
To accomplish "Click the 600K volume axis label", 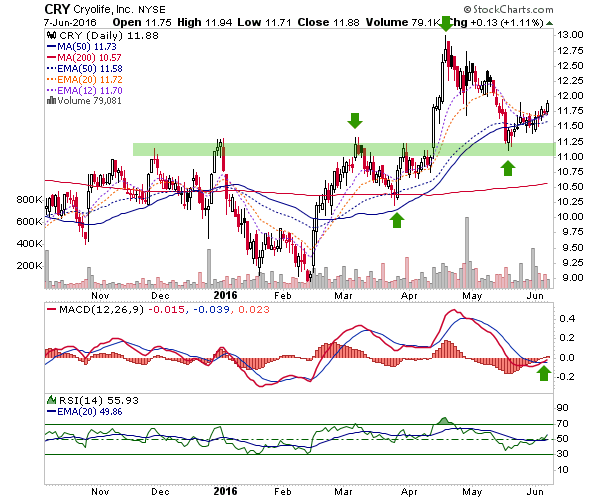I will tap(29, 221).
